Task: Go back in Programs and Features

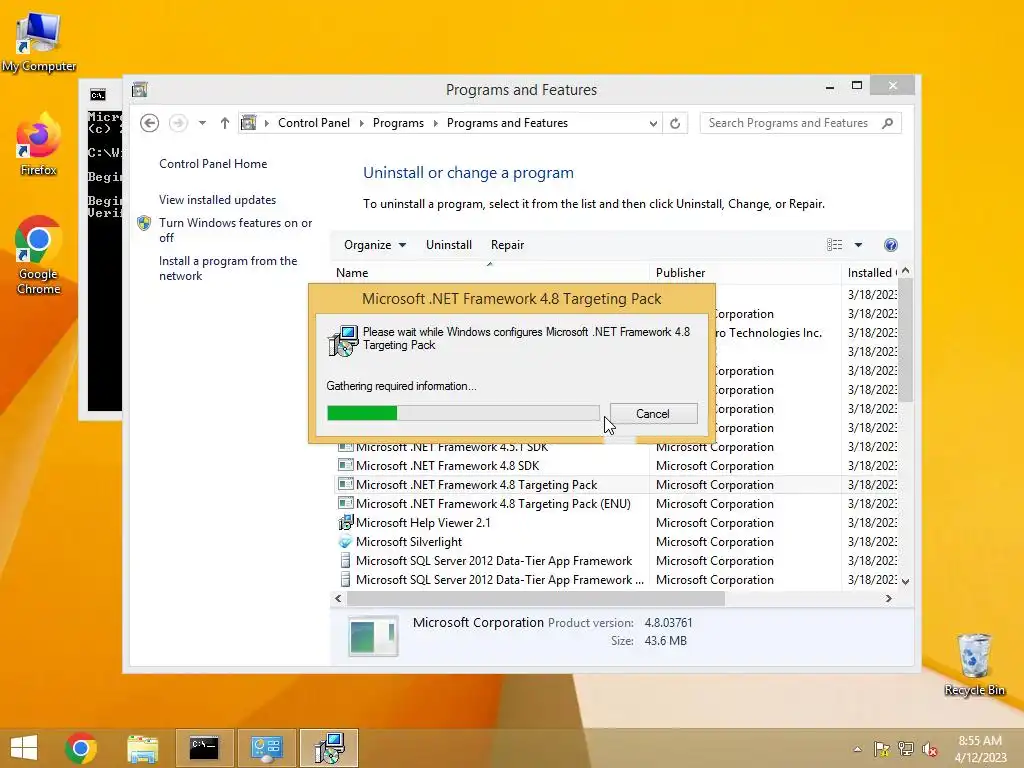Action: 150,123
